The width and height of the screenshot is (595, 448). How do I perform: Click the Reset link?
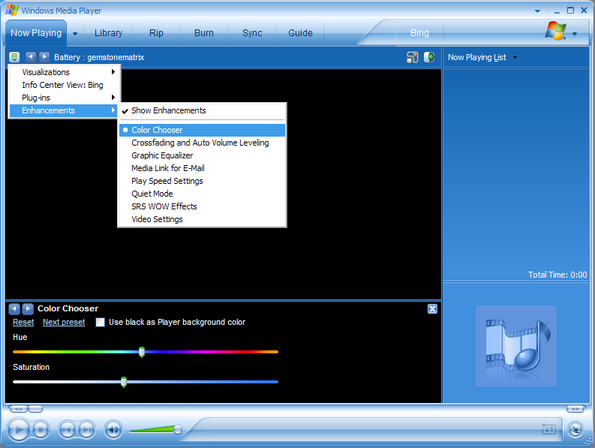pos(23,322)
